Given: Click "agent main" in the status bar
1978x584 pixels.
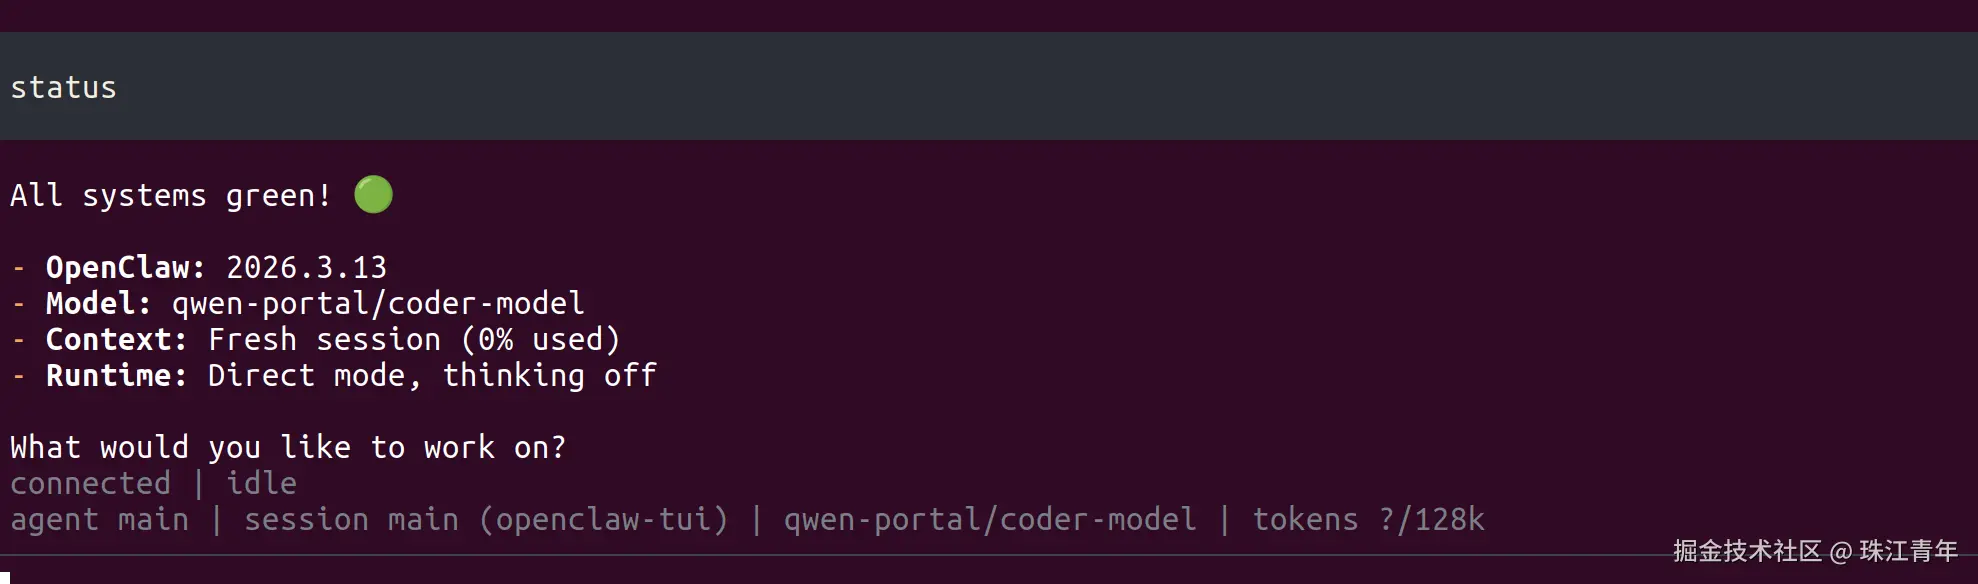Looking at the screenshot, I should (x=99, y=520).
